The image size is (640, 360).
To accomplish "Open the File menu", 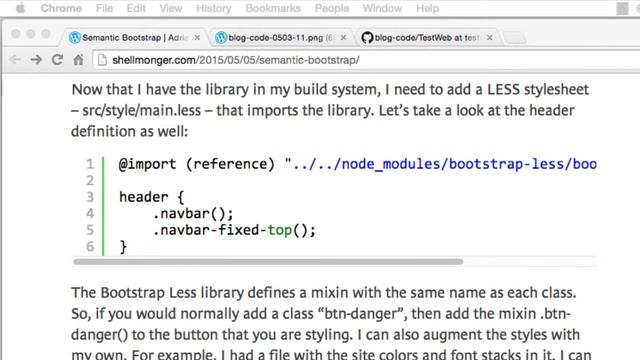I will click(104, 8).
